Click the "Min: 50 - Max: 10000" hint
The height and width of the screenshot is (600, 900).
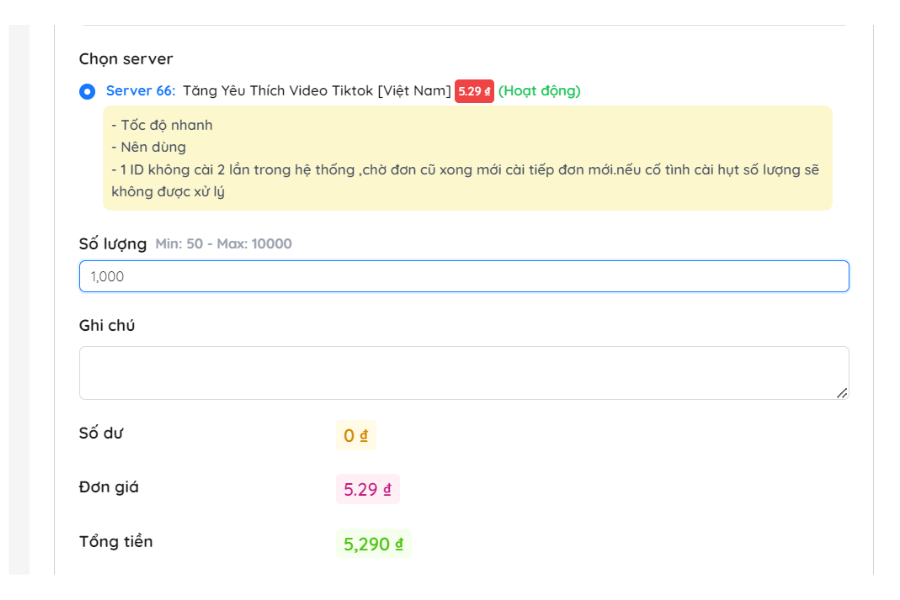(x=223, y=244)
